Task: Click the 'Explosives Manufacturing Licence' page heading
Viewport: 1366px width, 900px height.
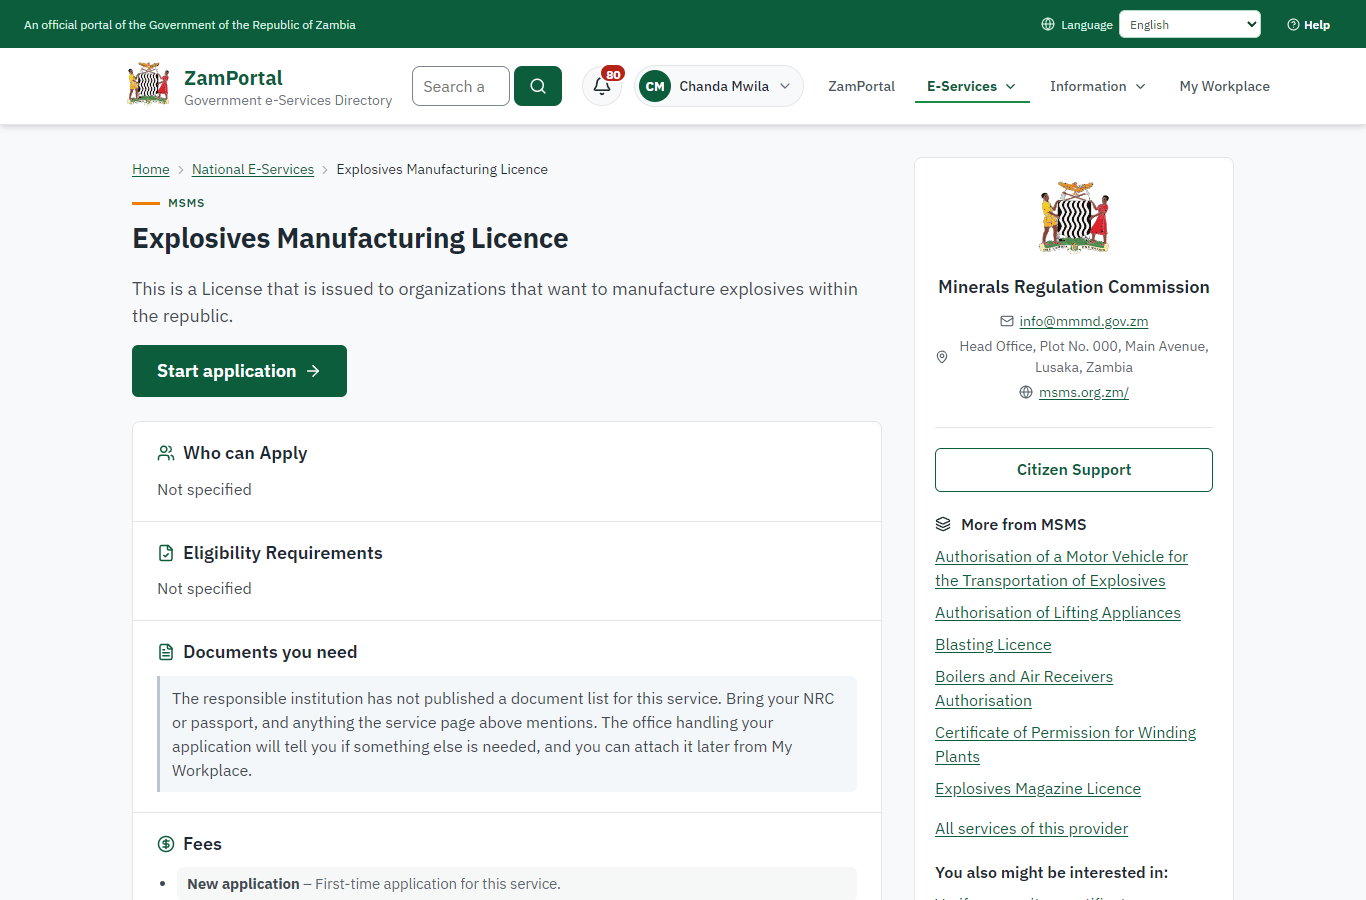Action: tap(350, 238)
